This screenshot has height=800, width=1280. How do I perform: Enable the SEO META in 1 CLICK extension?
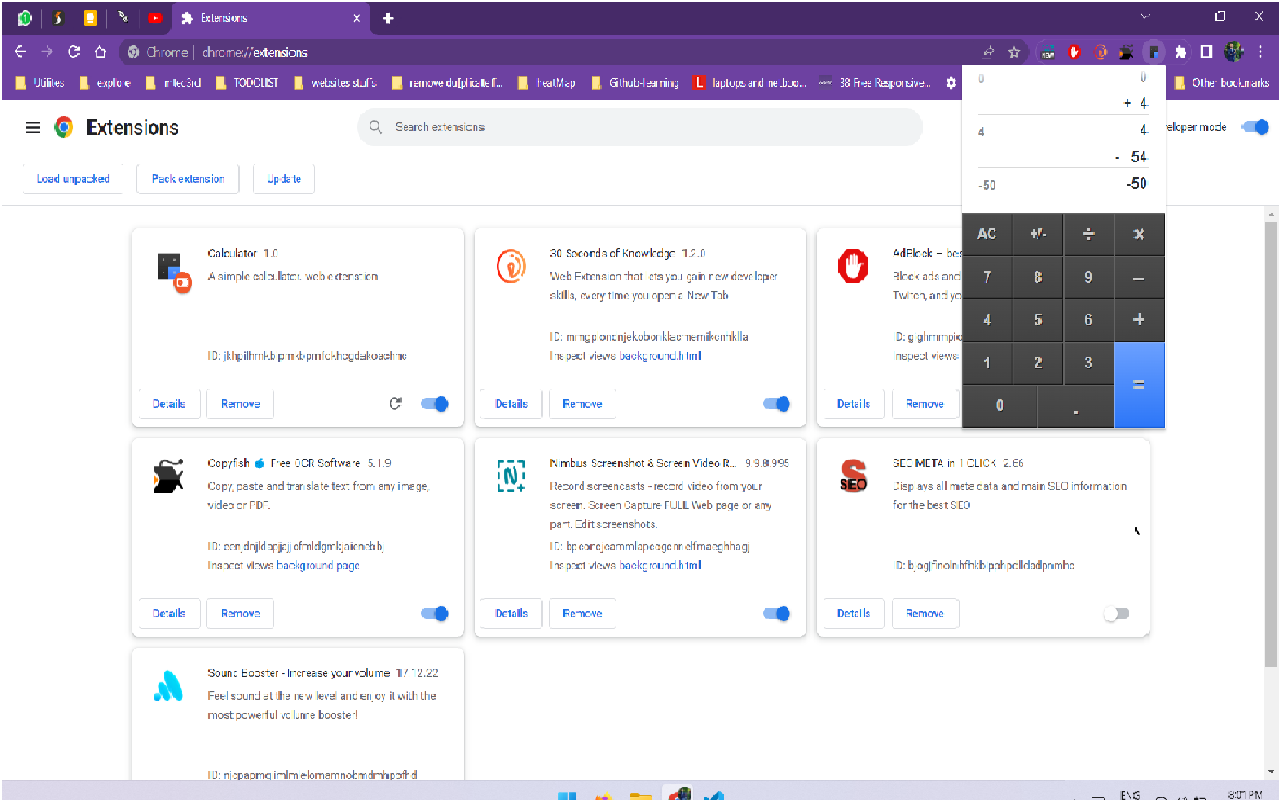1116,614
